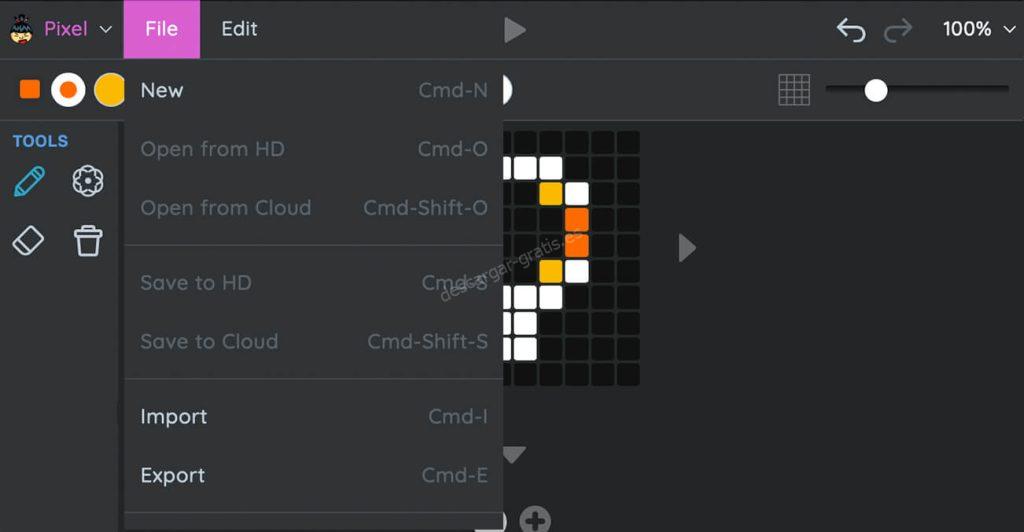Select the flower-shaped tool icon

click(88, 181)
